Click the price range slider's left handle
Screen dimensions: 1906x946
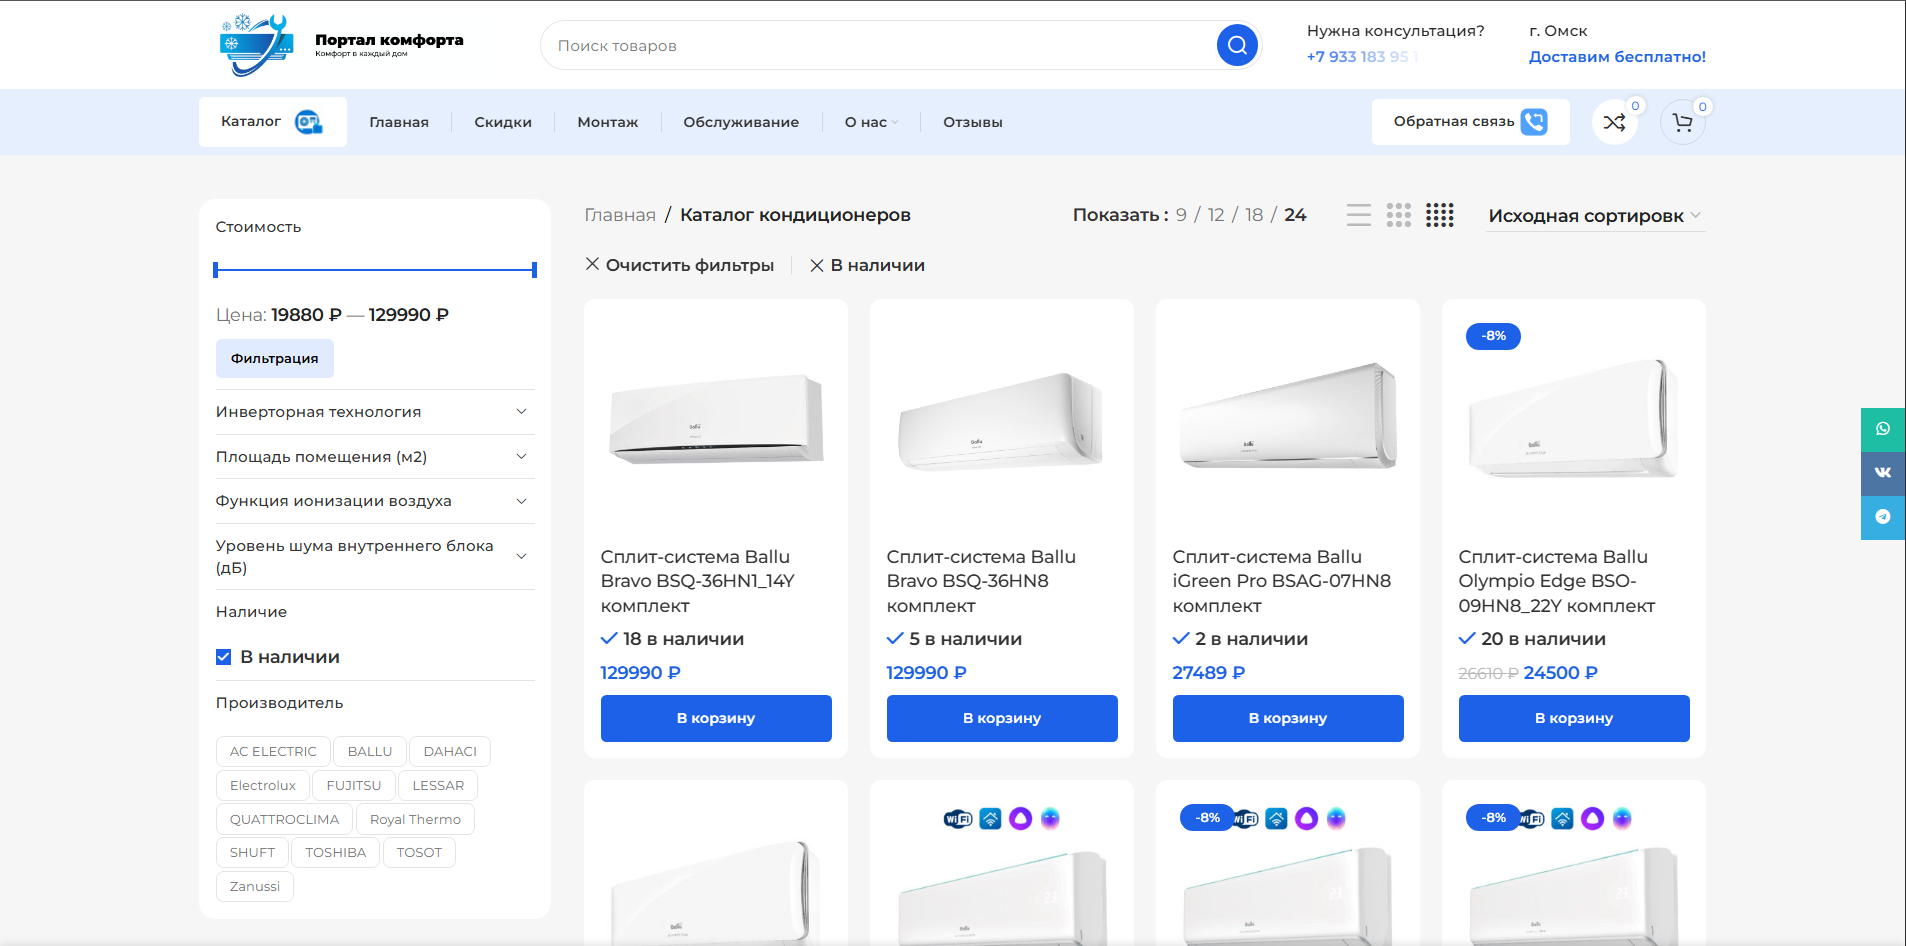tap(216, 270)
